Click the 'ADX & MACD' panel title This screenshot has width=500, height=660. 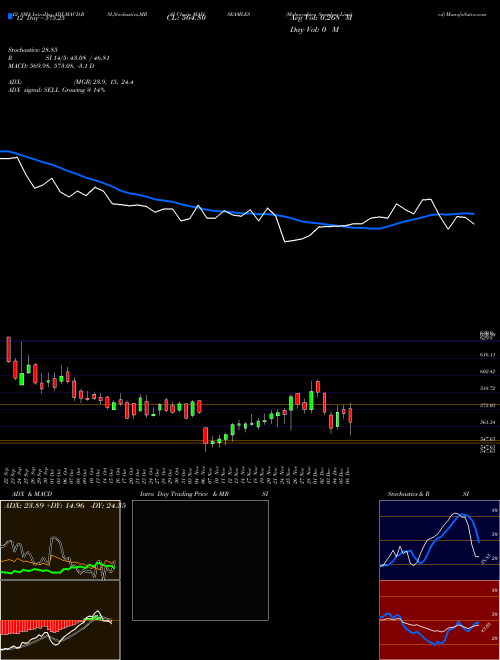32,494
